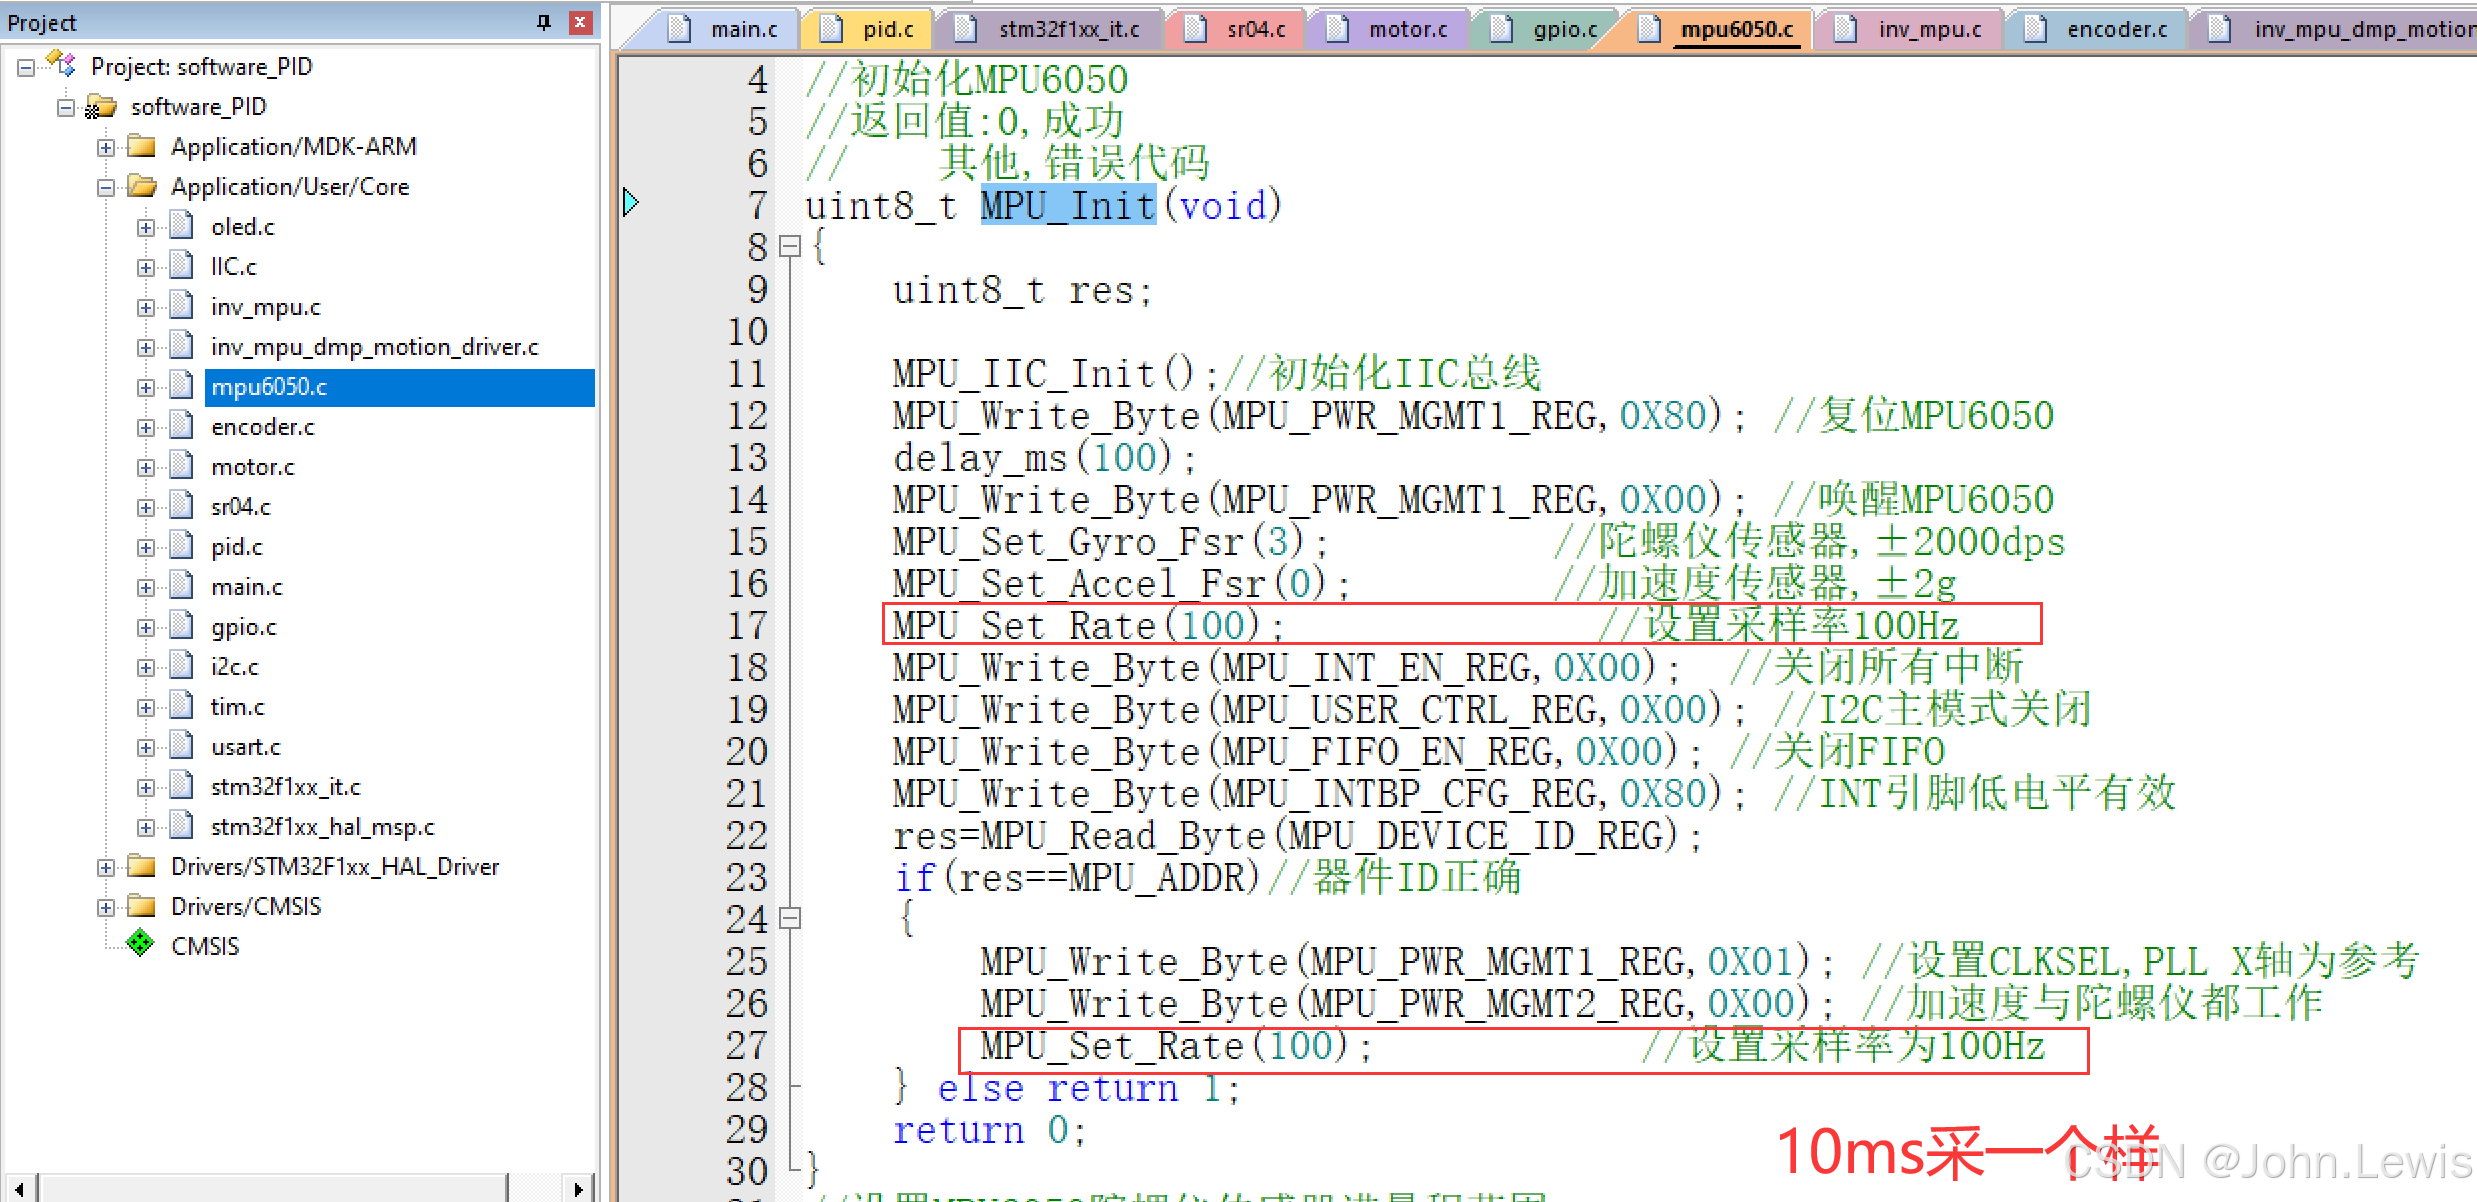Expand the motor.c file node
Viewport: 2477px width, 1202px height.
[x=146, y=467]
